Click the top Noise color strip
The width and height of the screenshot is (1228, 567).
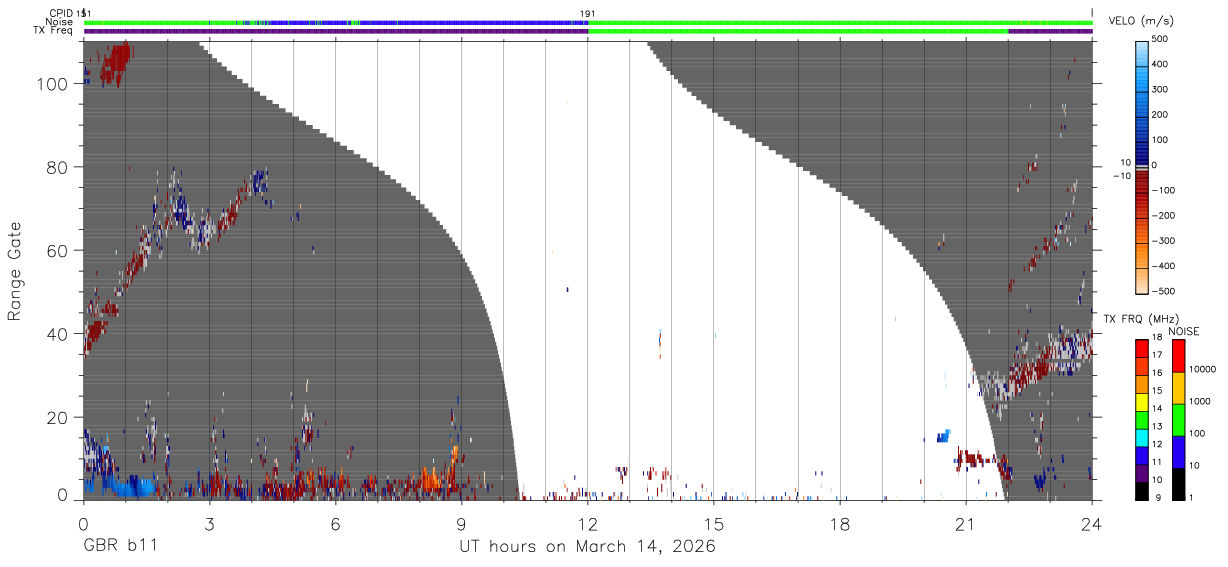588,22
